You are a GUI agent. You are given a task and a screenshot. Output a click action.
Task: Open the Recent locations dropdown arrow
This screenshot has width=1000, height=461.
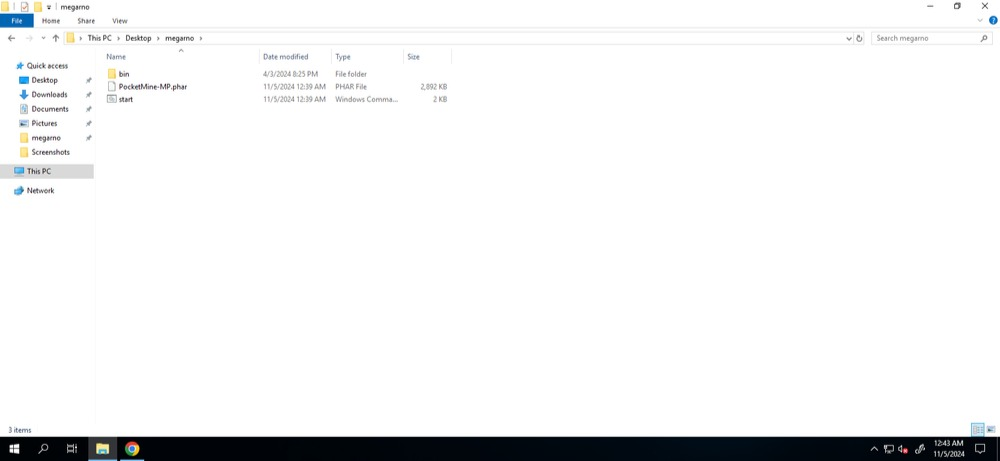click(x=43, y=38)
